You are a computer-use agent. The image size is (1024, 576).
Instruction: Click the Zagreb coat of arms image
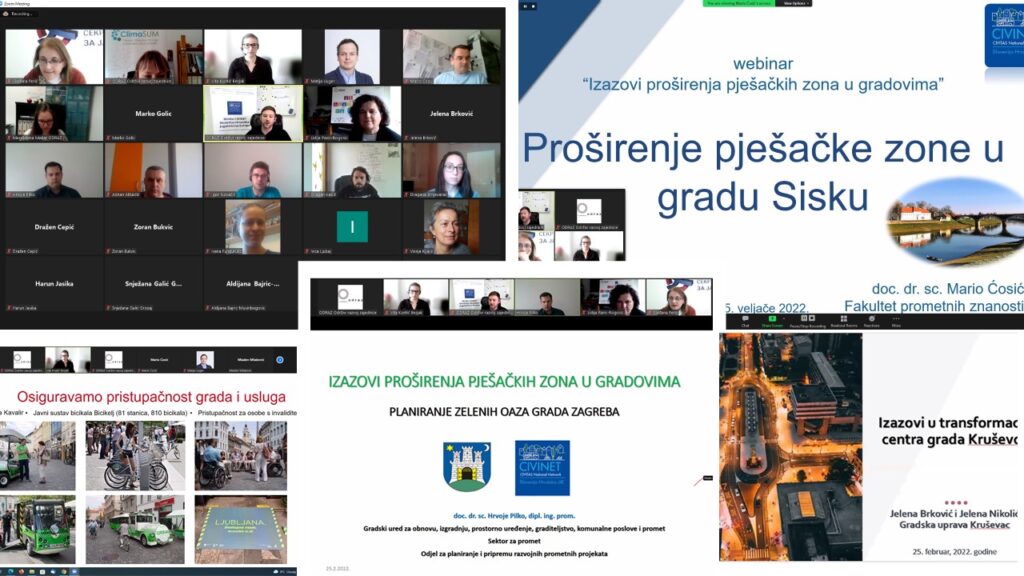(x=467, y=466)
